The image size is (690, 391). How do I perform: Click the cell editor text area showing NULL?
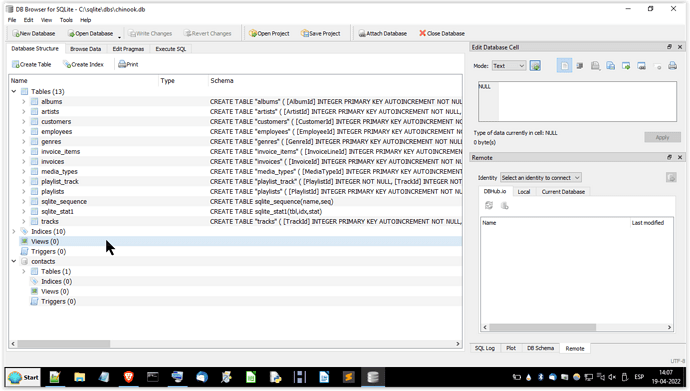pos(577,102)
